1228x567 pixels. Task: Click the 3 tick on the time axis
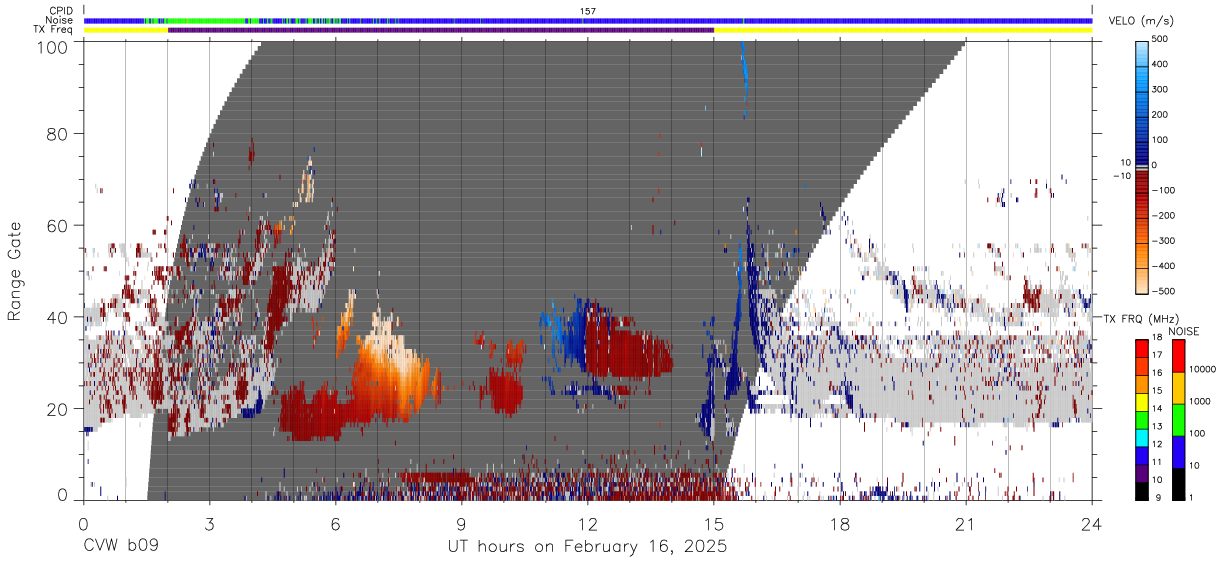210,524
